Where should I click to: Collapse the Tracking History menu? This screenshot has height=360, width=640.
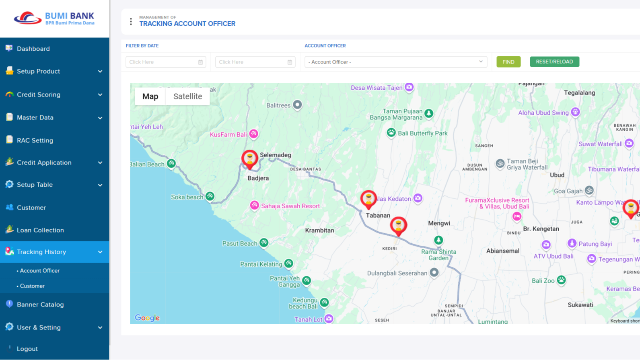pyautogui.click(x=54, y=252)
